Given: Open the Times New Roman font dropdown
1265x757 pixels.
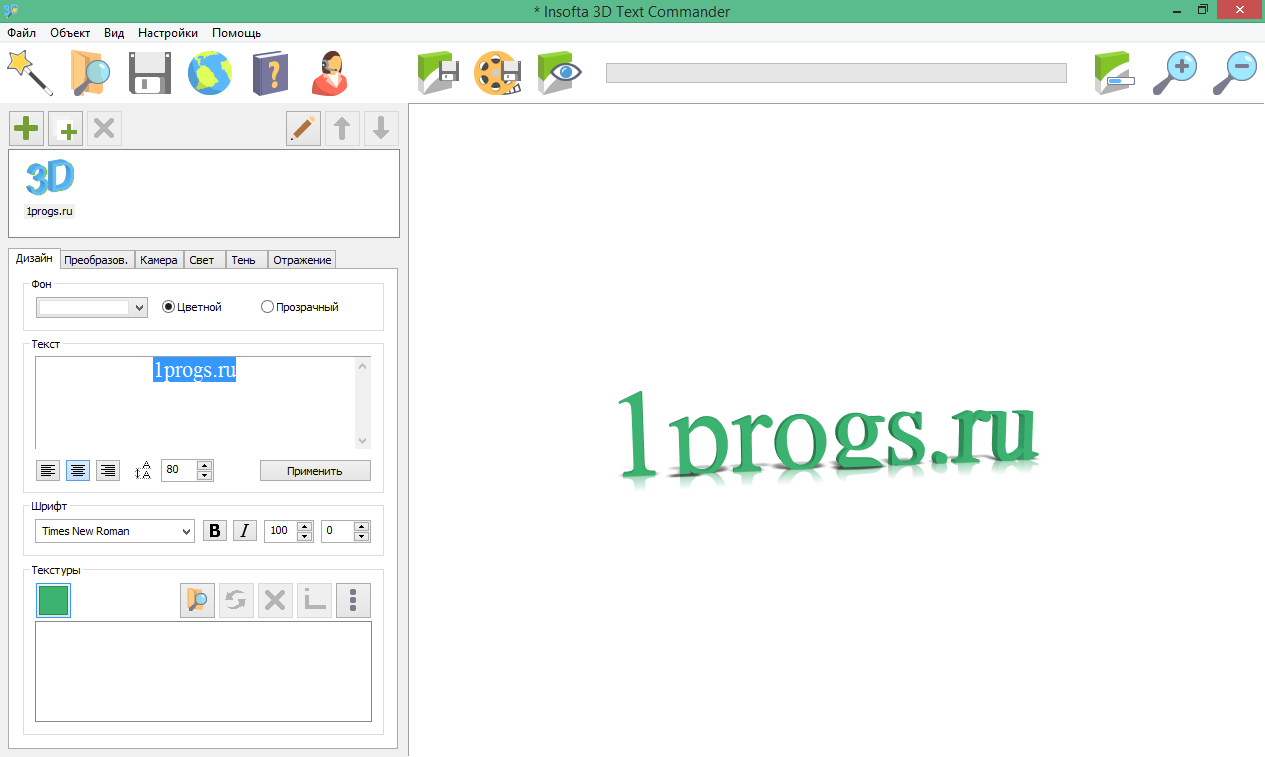Looking at the screenshot, I should click(115, 531).
